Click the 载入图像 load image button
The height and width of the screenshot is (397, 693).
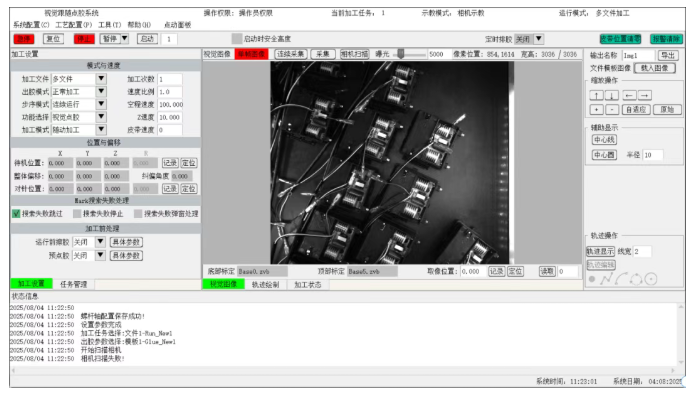click(655, 68)
